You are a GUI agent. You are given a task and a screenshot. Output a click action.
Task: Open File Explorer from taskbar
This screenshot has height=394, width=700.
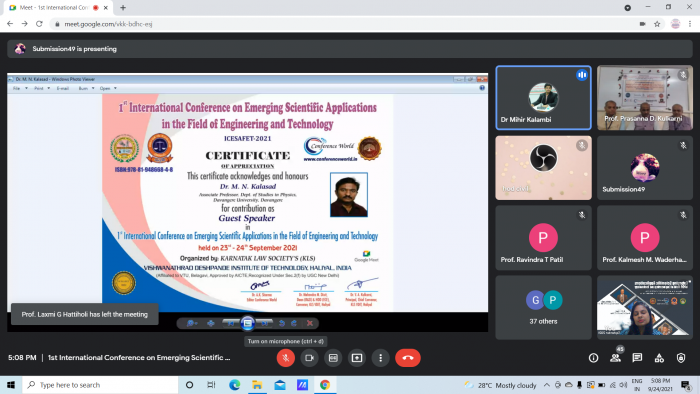pos(257,385)
